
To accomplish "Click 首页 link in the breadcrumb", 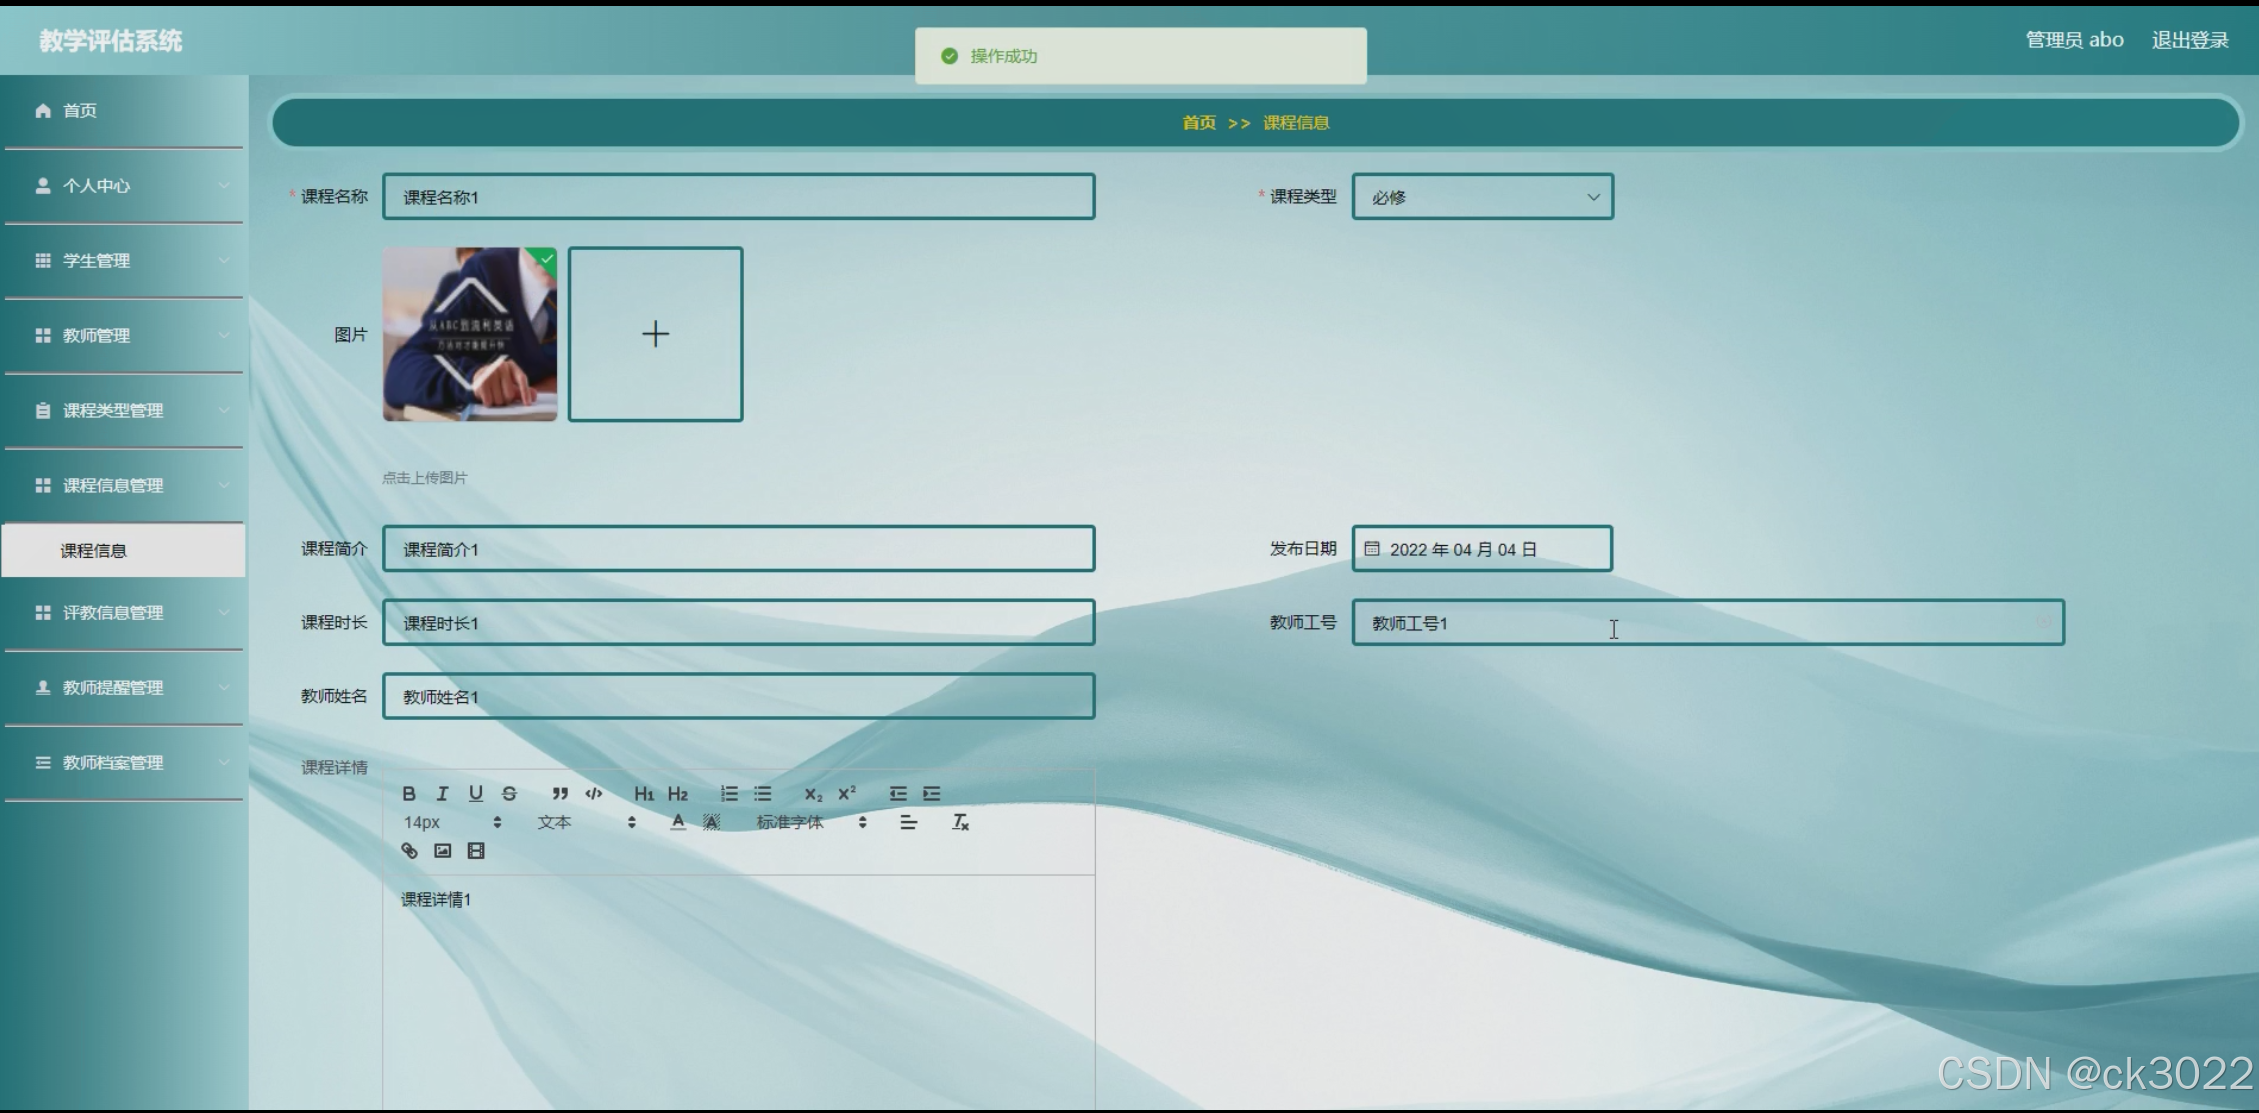I will (x=1198, y=123).
